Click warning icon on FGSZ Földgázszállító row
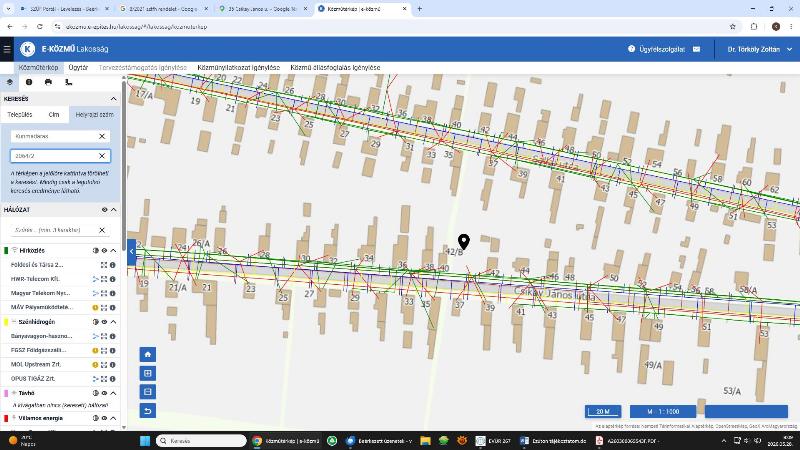 coord(95,351)
